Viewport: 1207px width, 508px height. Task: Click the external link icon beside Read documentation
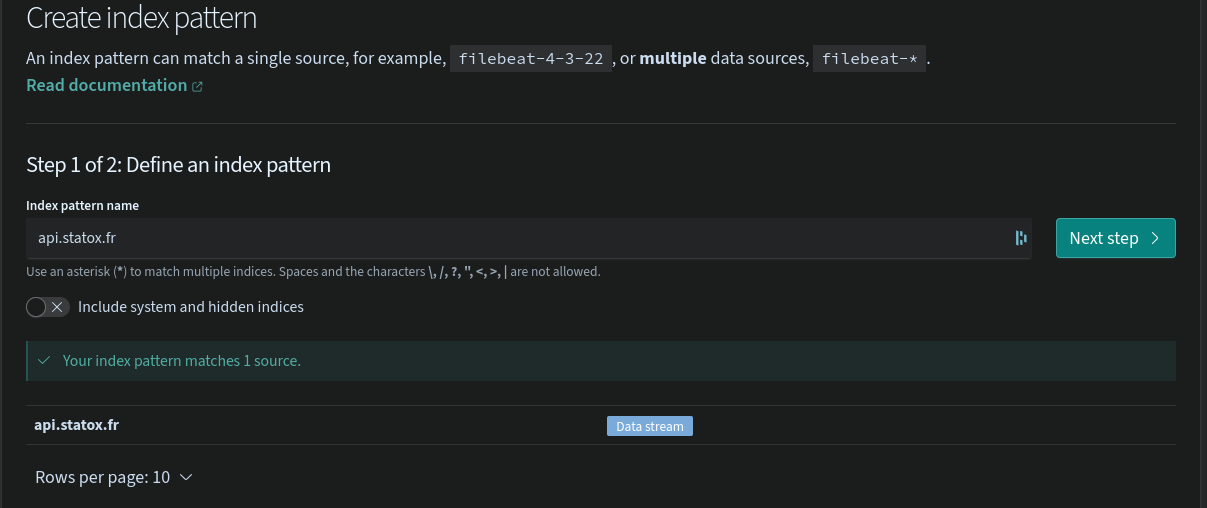click(x=197, y=86)
